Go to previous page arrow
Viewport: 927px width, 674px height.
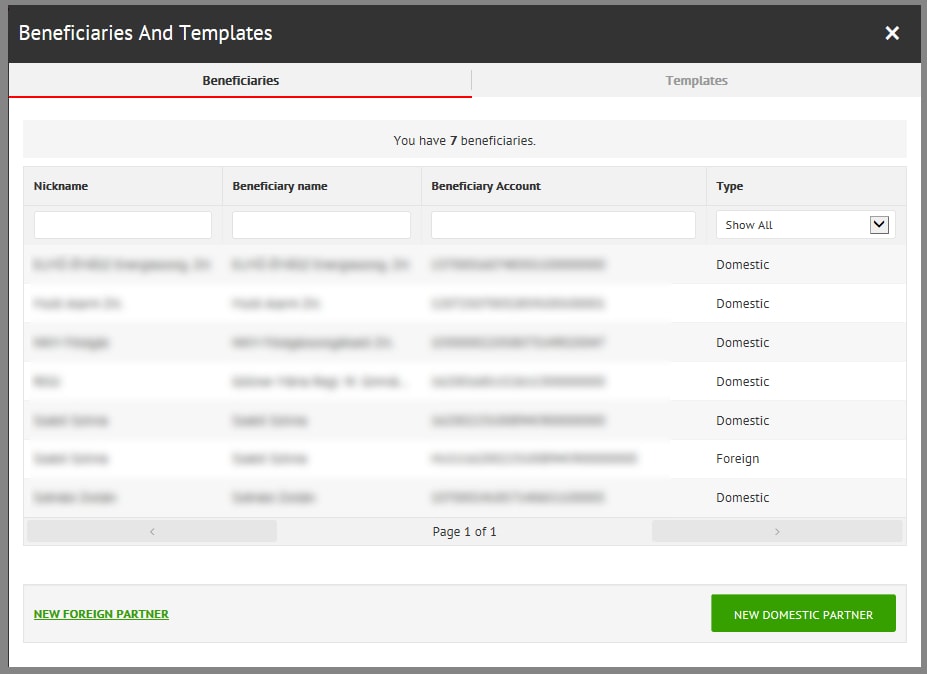152,532
